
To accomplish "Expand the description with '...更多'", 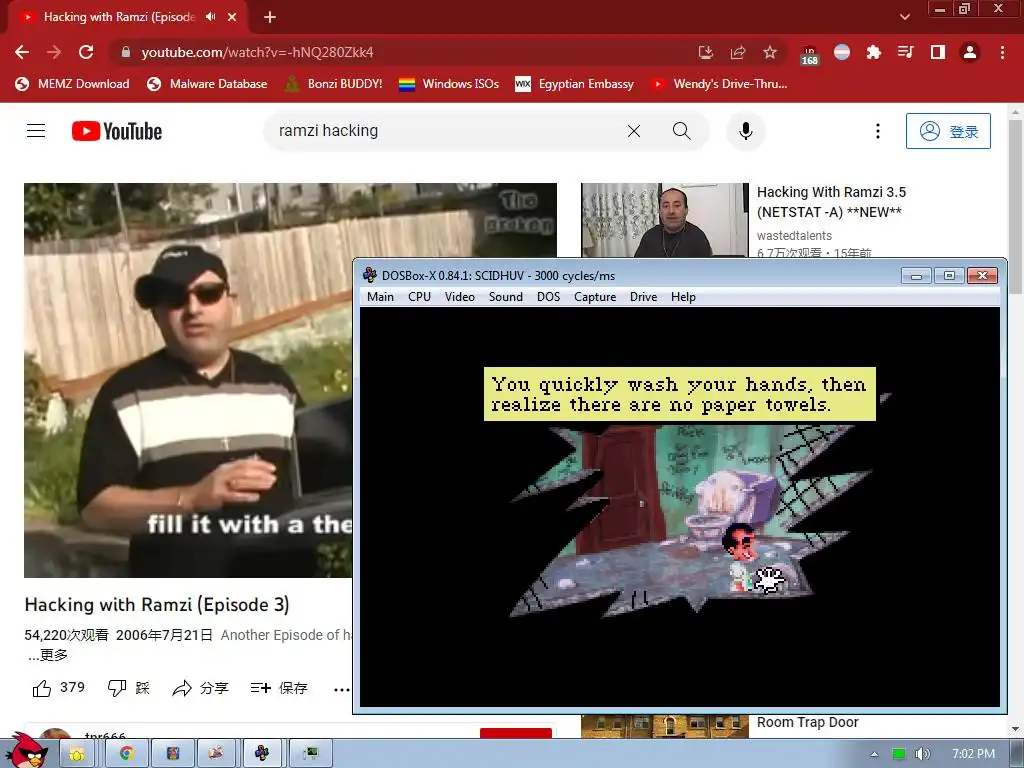I will click(x=47, y=655).
